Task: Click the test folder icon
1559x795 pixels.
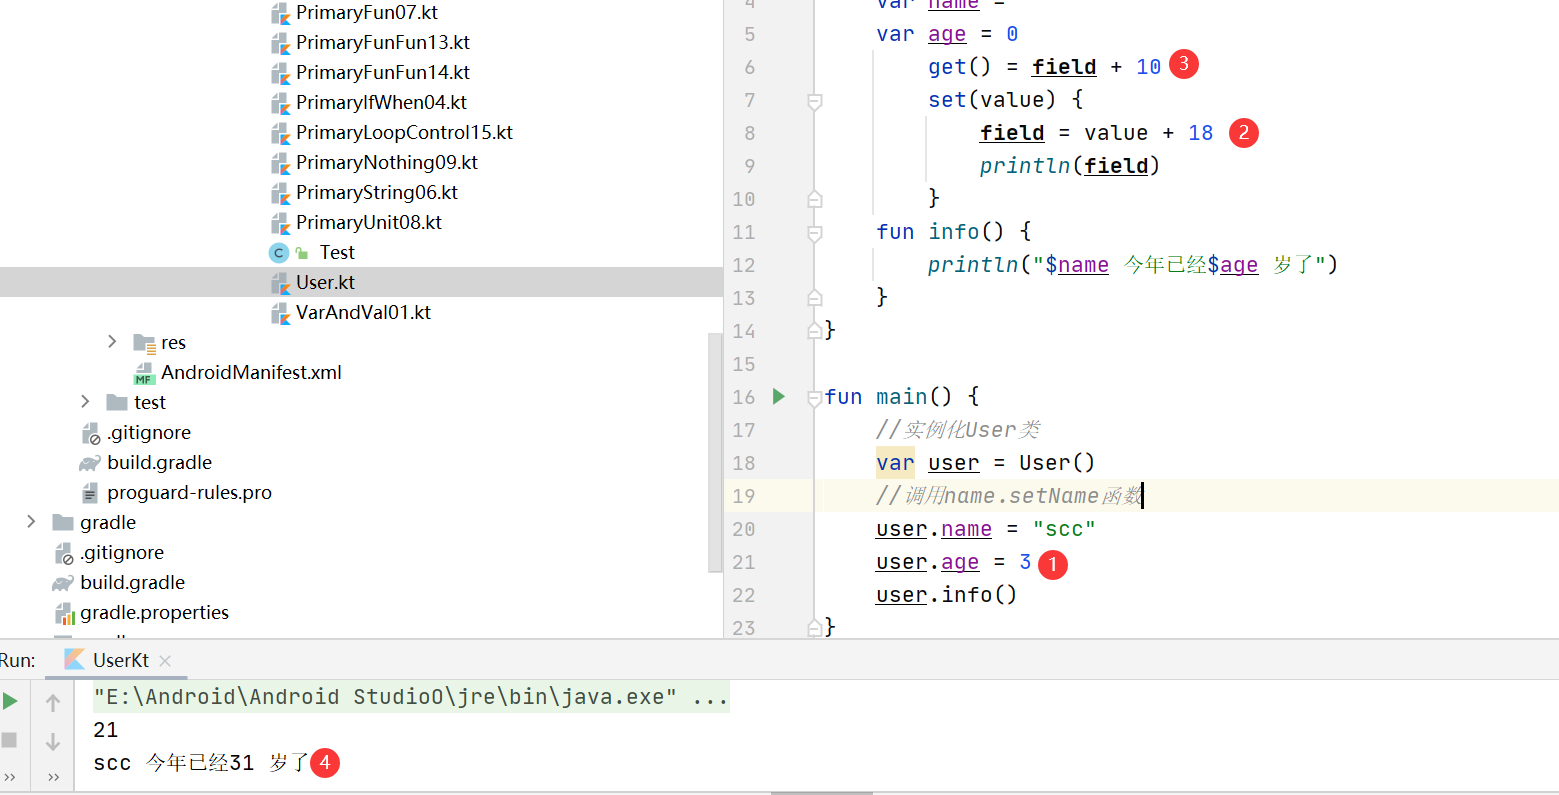Action: point(117,402)
